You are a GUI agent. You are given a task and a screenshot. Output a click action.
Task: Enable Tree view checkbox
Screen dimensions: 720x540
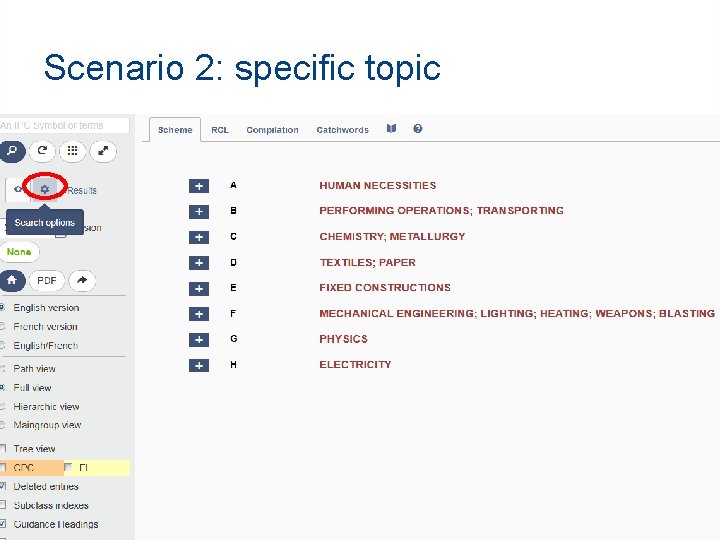point(3,448)
